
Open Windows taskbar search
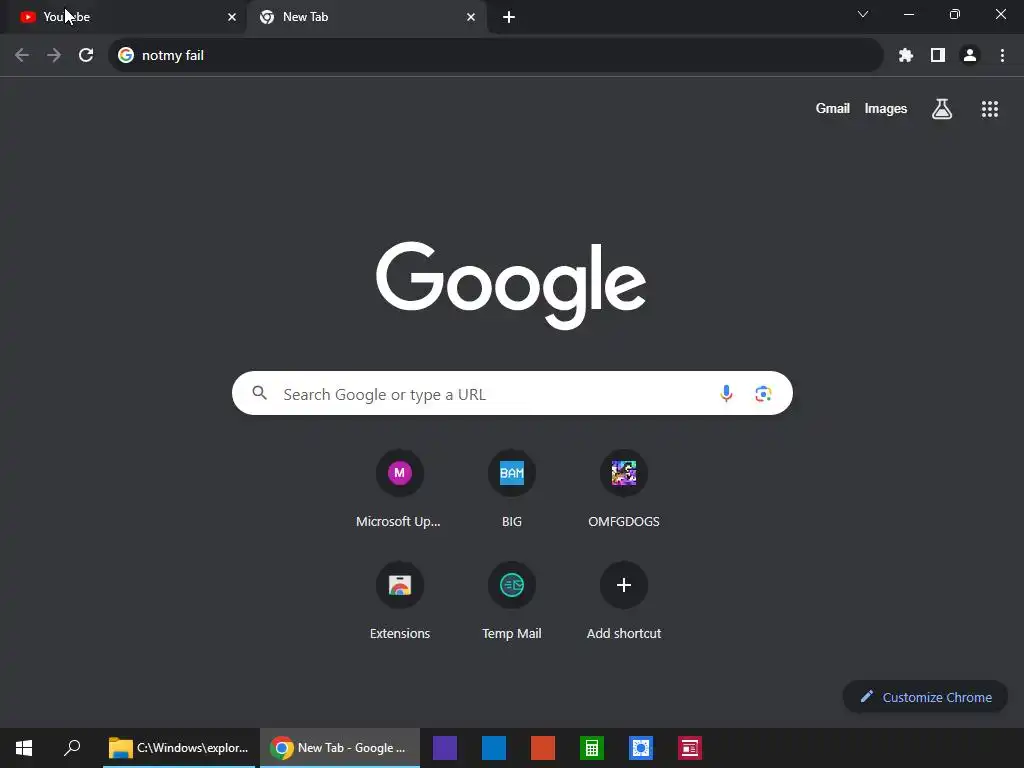pos(72,748)
